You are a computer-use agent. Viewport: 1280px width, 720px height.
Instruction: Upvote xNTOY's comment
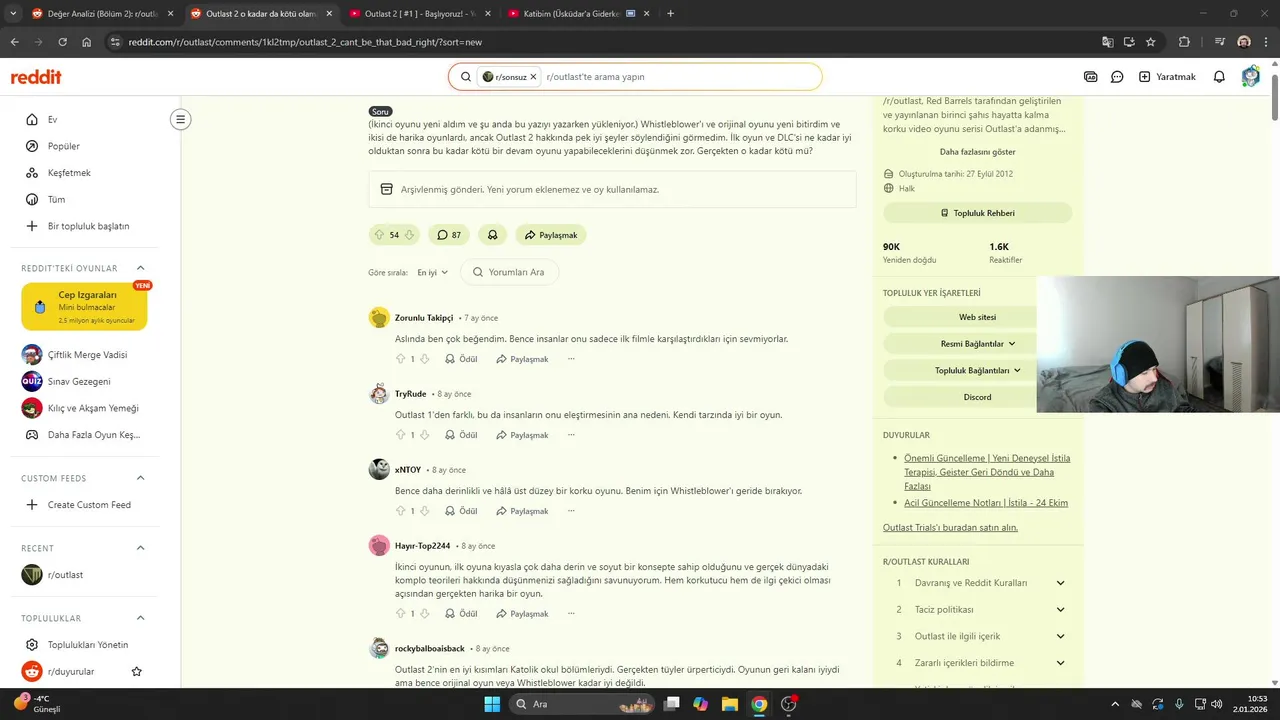(x=400, y=511)
